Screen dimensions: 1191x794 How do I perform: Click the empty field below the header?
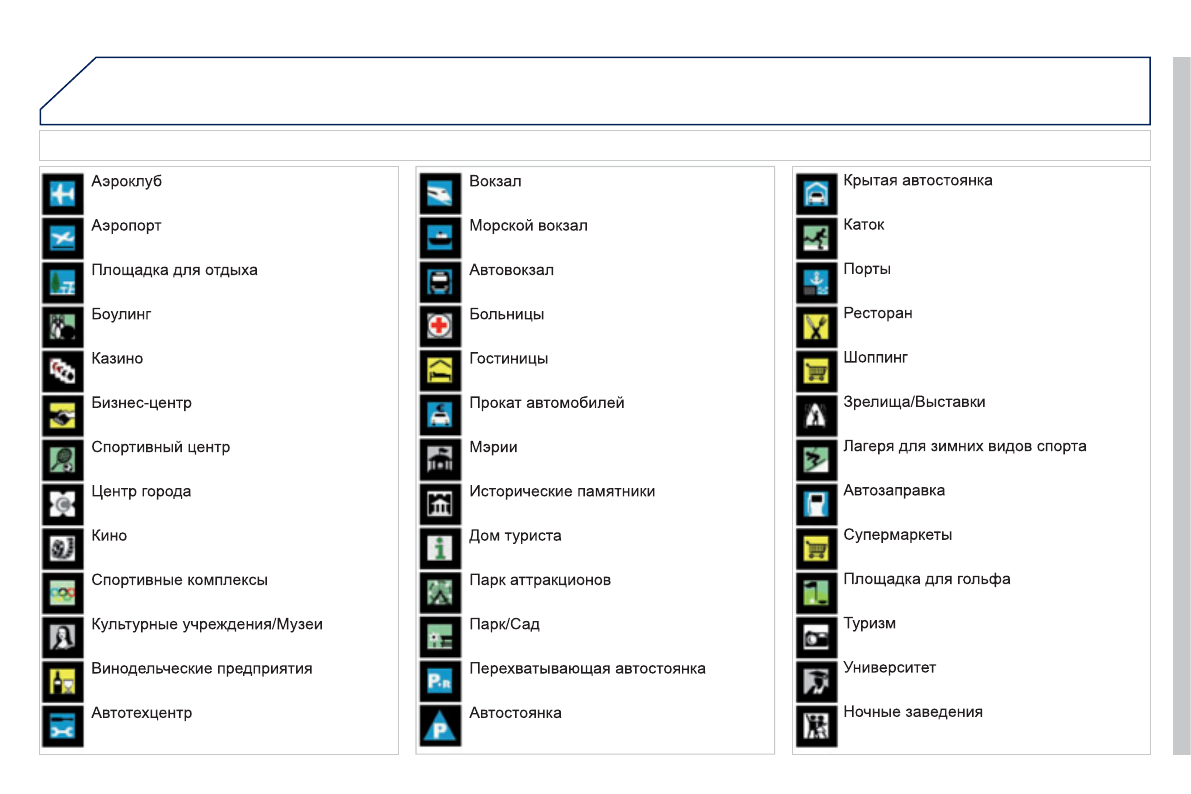(594, 146)
